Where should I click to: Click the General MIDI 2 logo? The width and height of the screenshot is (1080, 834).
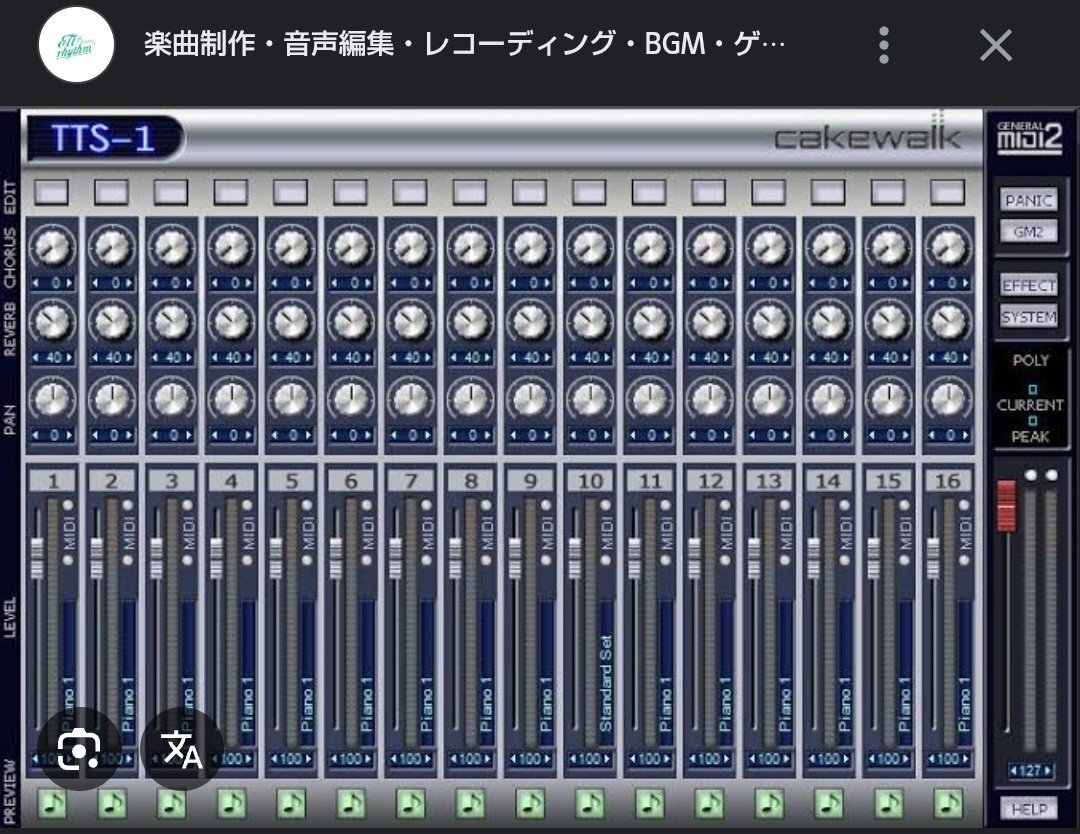(x=1030, y=138)
